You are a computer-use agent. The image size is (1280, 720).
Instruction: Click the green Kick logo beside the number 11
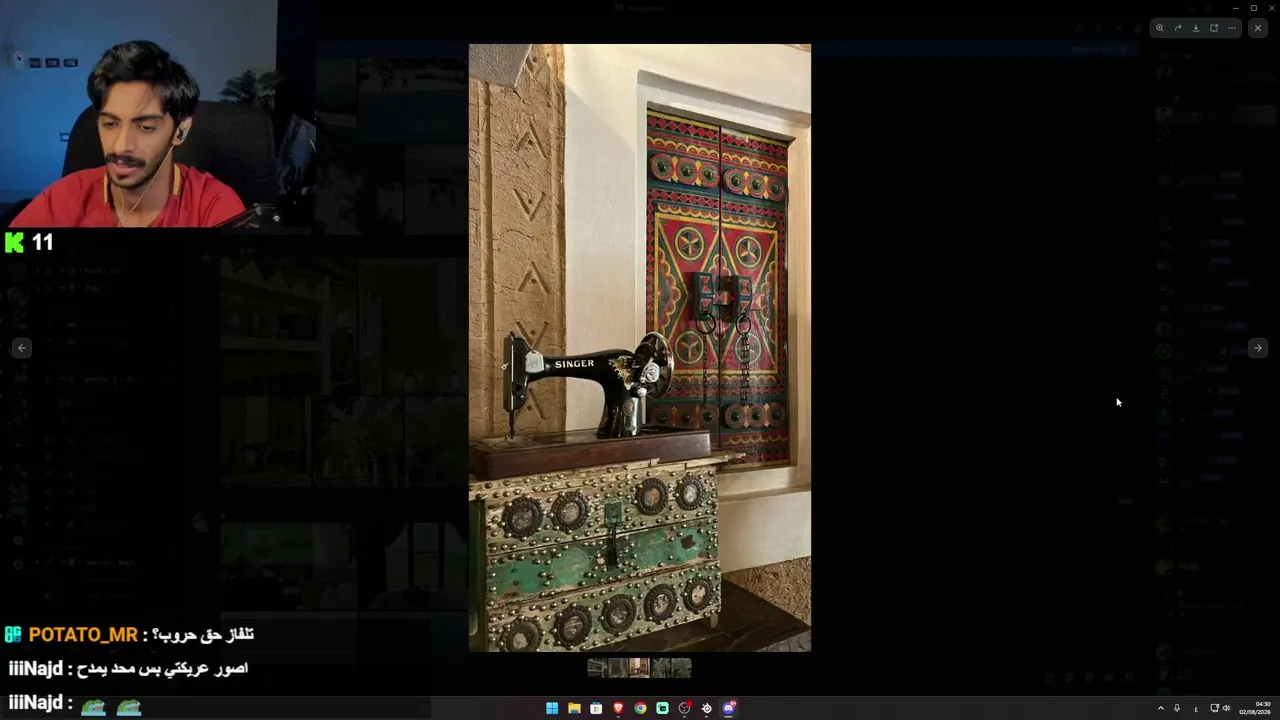point(14,242)
